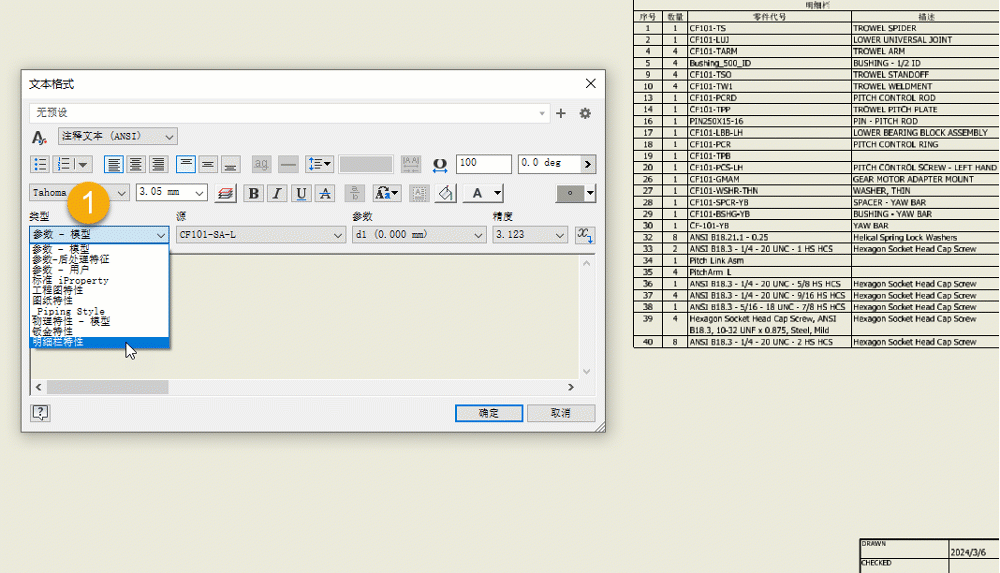This screenshot has width=1000, height=573.
Task: Click the CF101-TS cell in parts list
Action: tap(769, 28)
